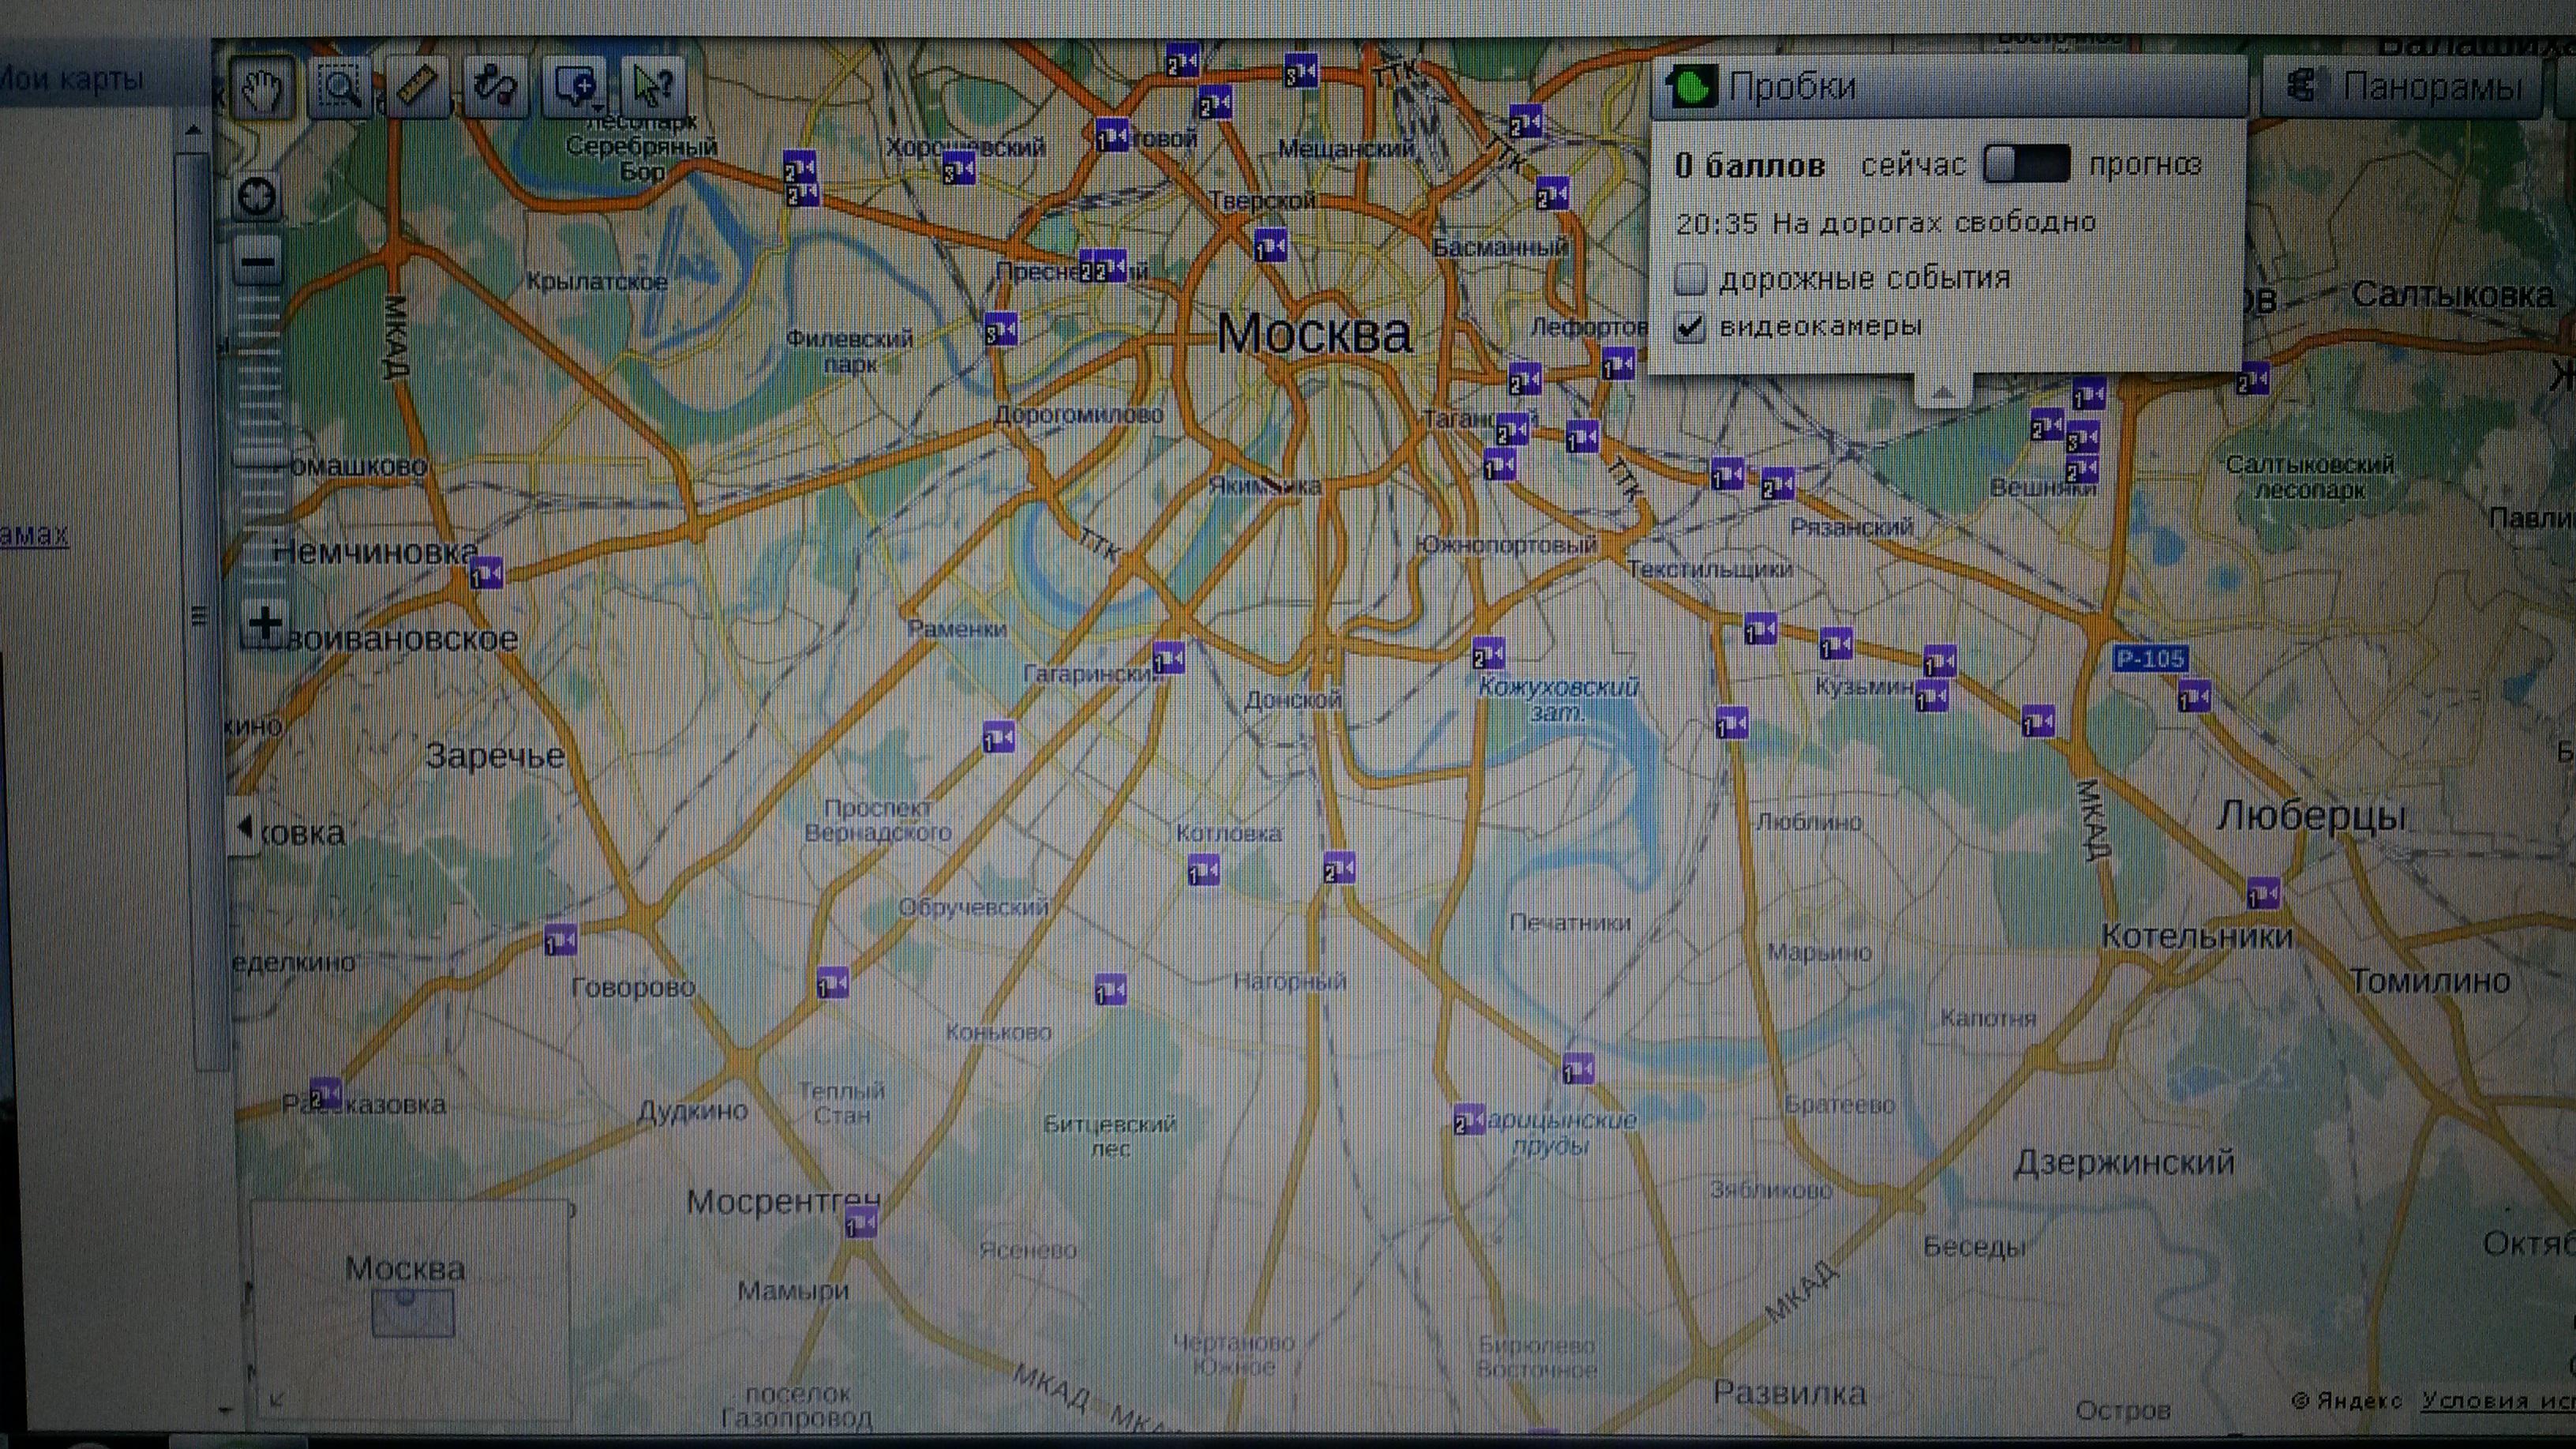Open the route planning tool
Viewport: 2576px width, 1449px height.
tap(496, 88)
